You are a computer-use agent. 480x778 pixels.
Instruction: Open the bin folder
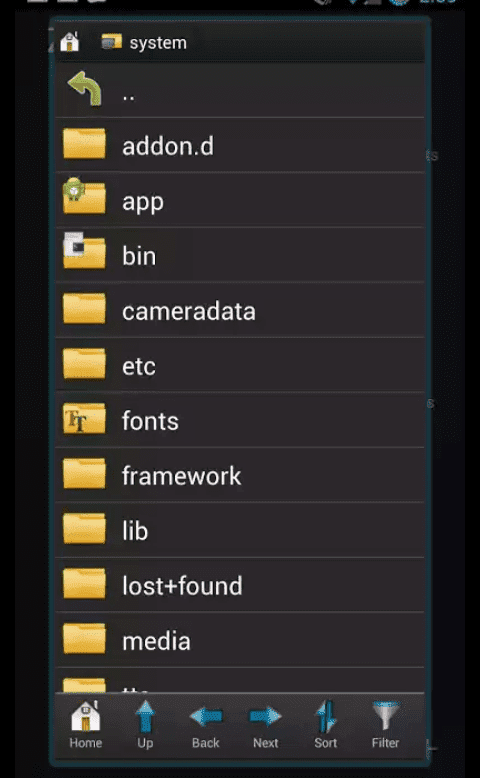tap(240, 256)
